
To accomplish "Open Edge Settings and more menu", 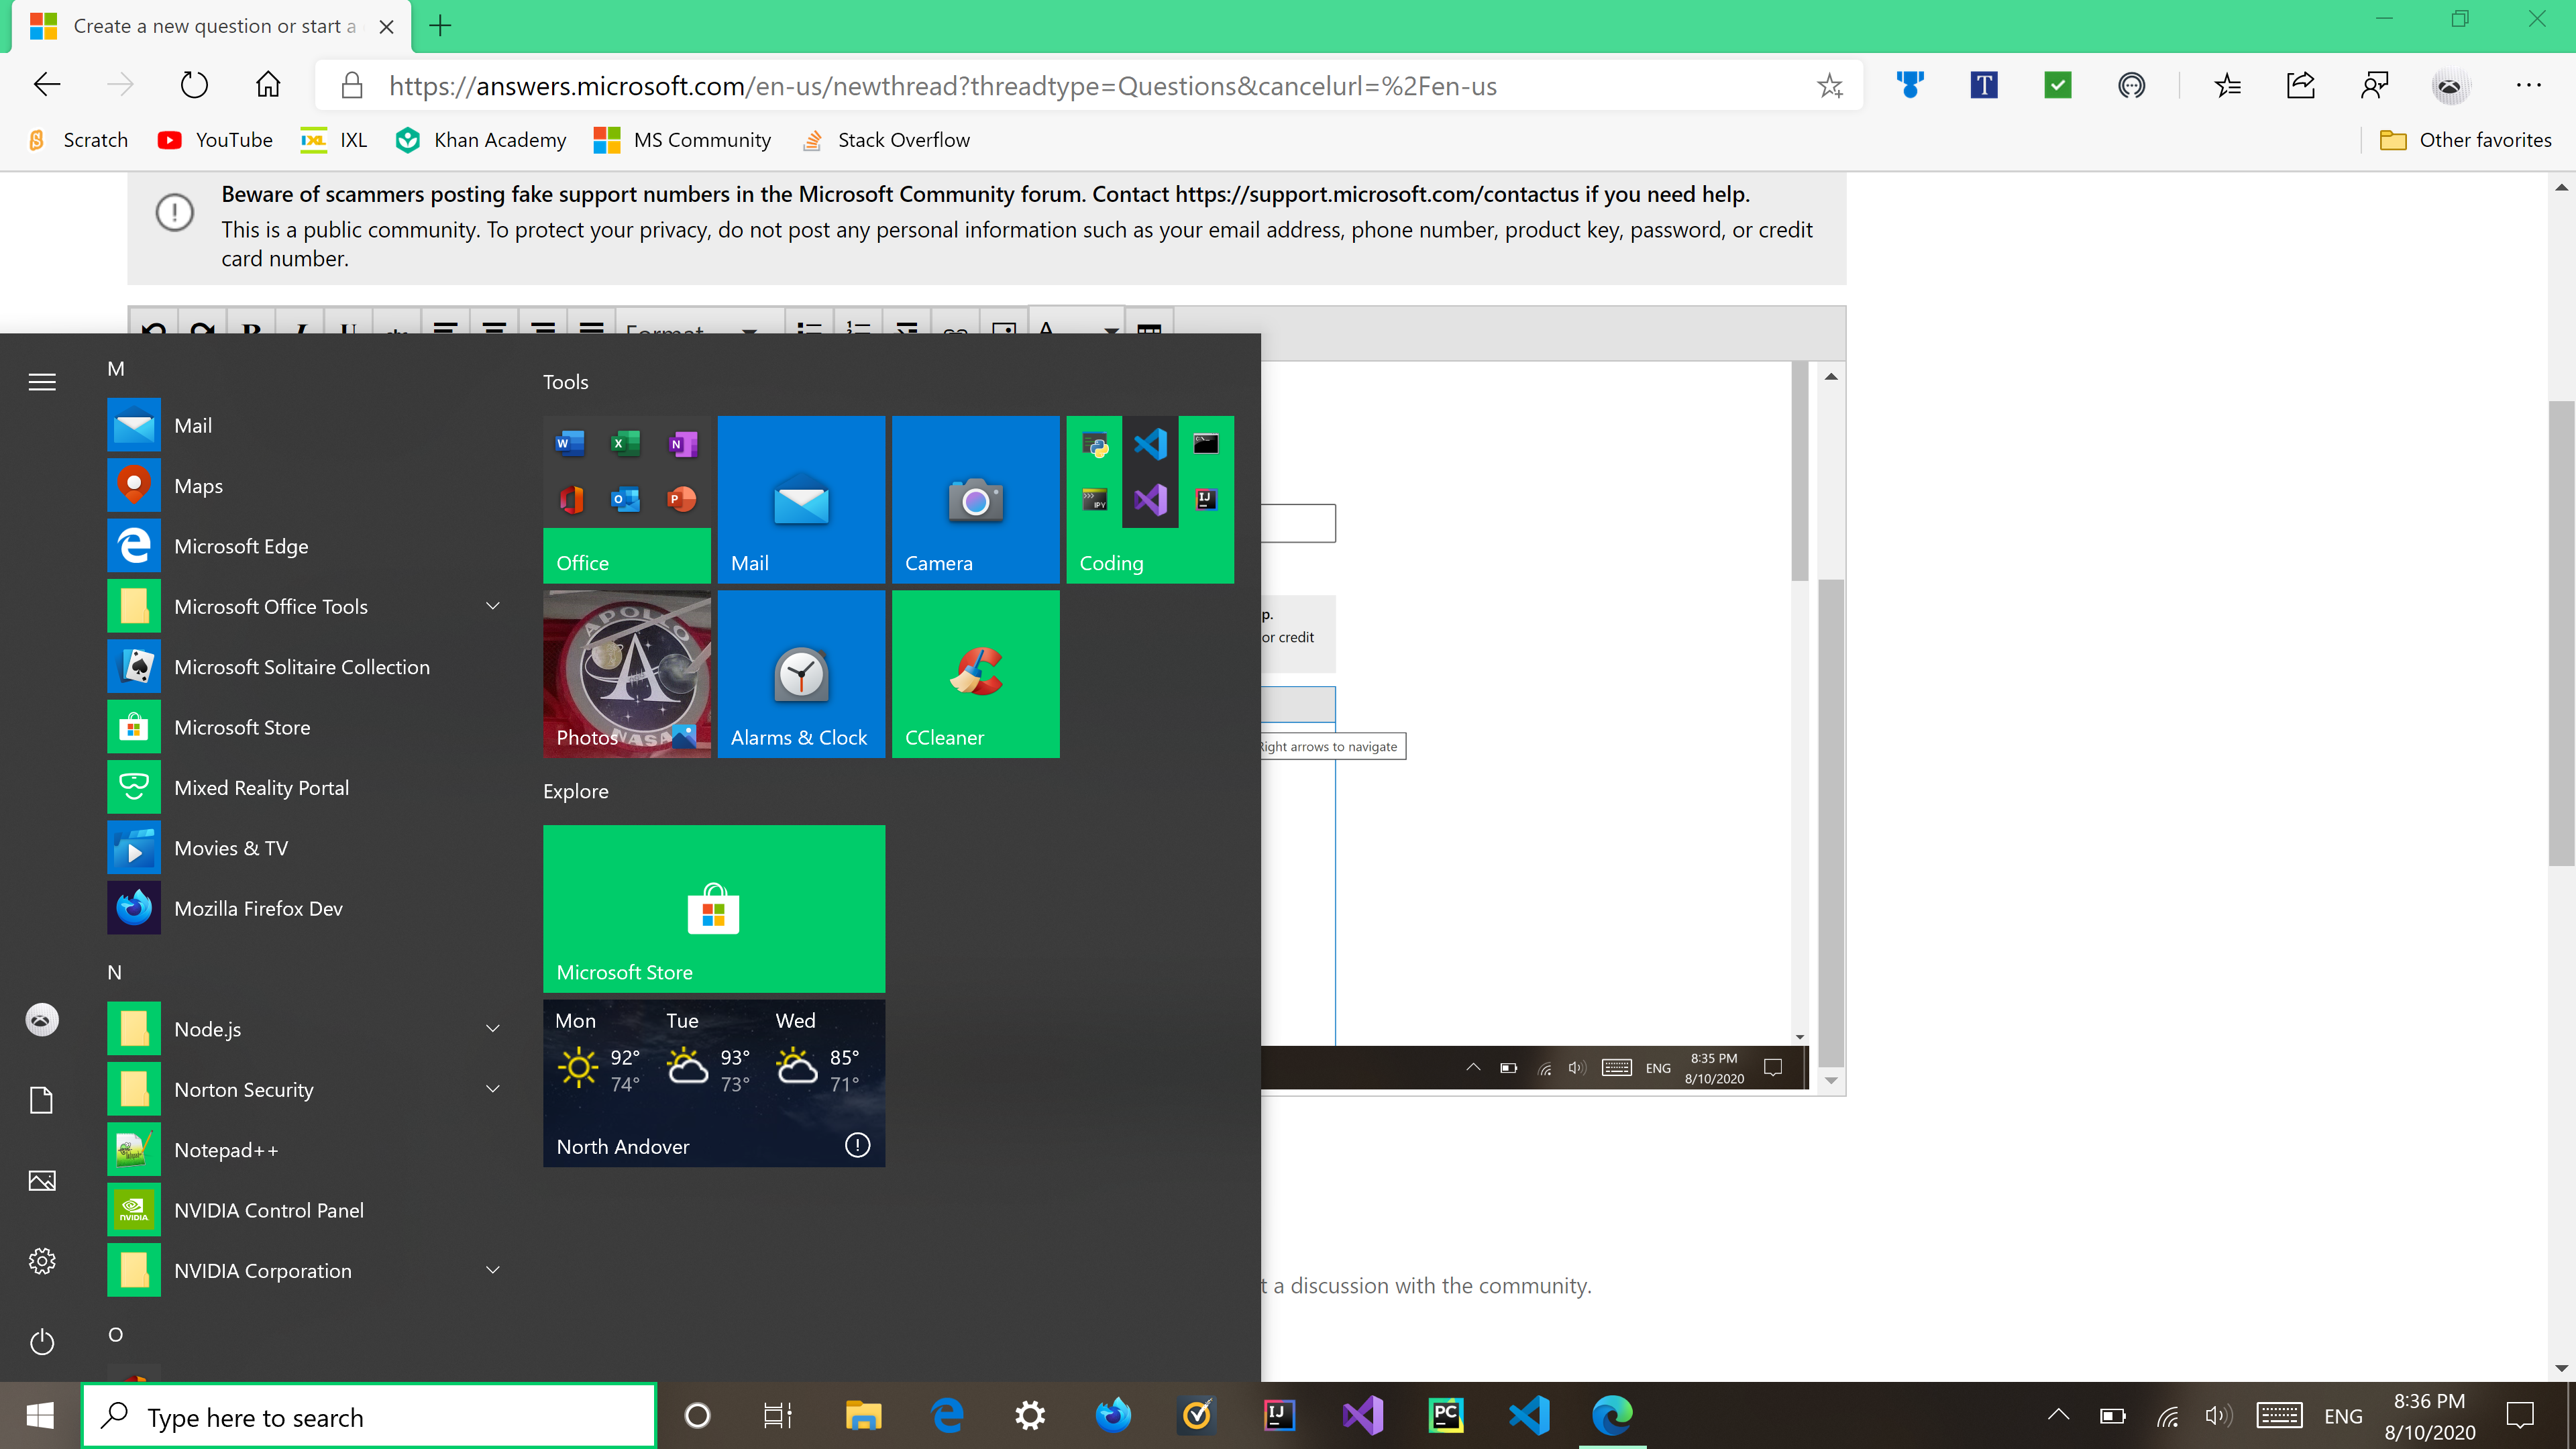I will point(2528,85).
